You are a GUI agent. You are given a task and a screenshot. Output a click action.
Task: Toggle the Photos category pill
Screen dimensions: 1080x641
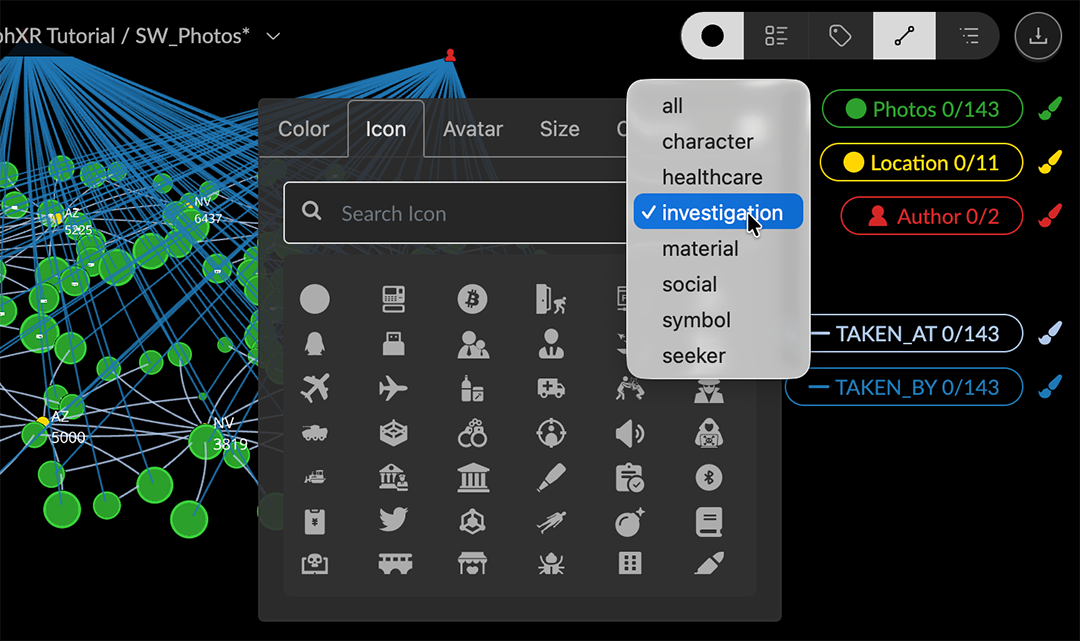pos(921,109)
